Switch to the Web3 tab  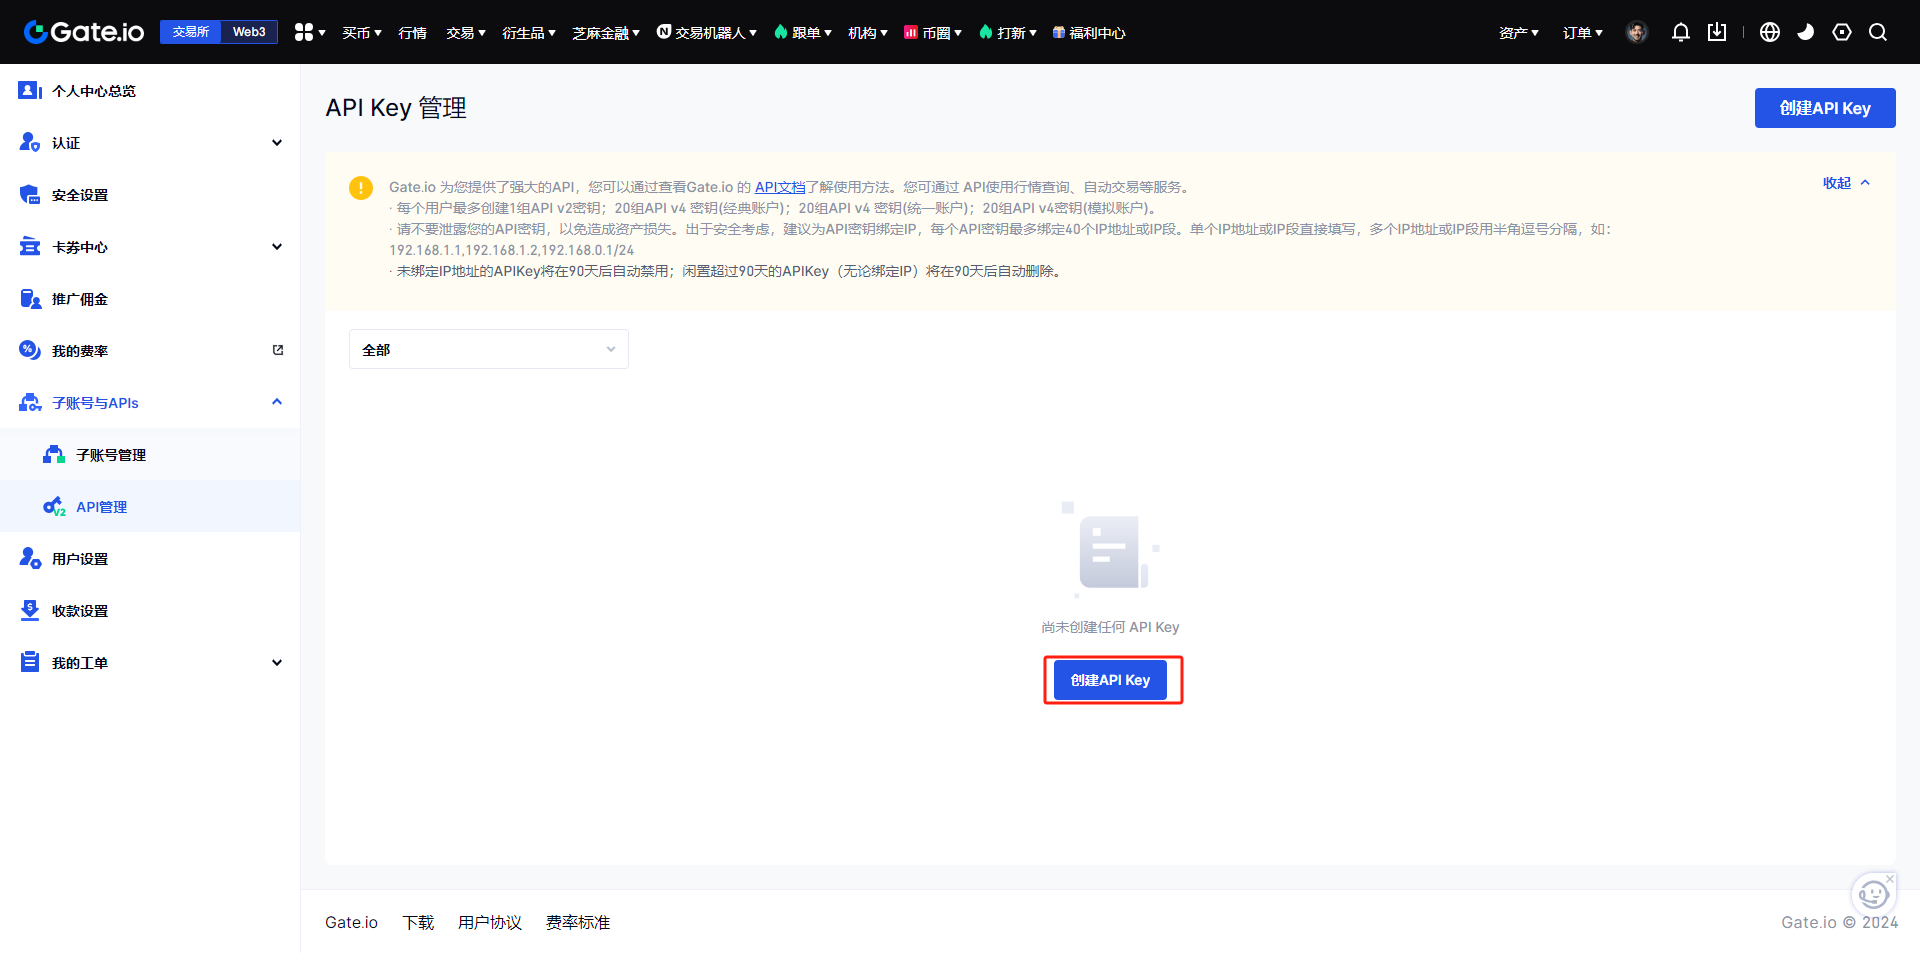click(x=249, y=32)
